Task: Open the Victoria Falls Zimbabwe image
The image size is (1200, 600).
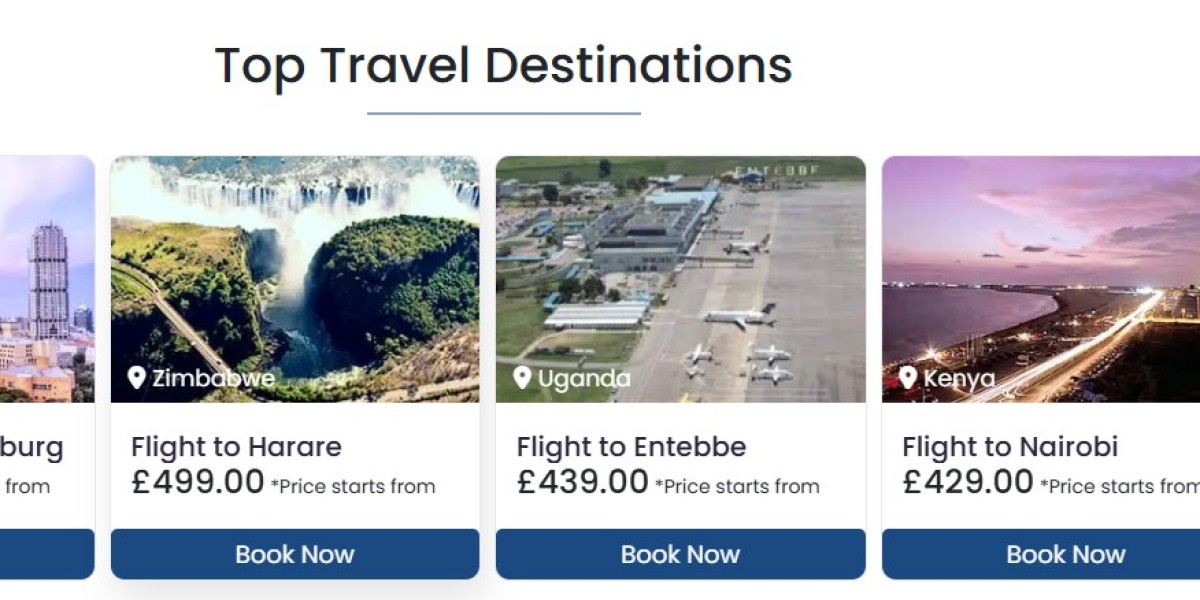Action: point(295,270)
